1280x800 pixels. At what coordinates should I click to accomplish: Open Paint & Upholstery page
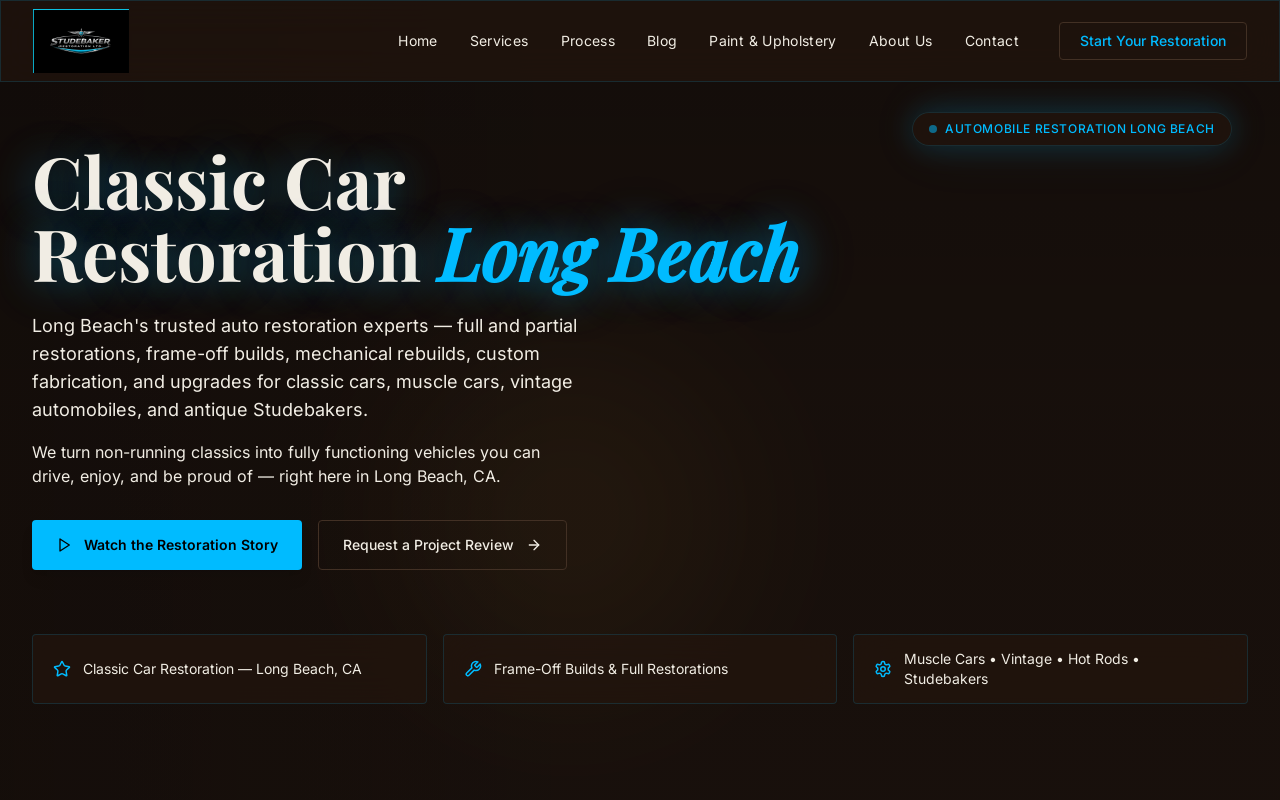[773, 41]
